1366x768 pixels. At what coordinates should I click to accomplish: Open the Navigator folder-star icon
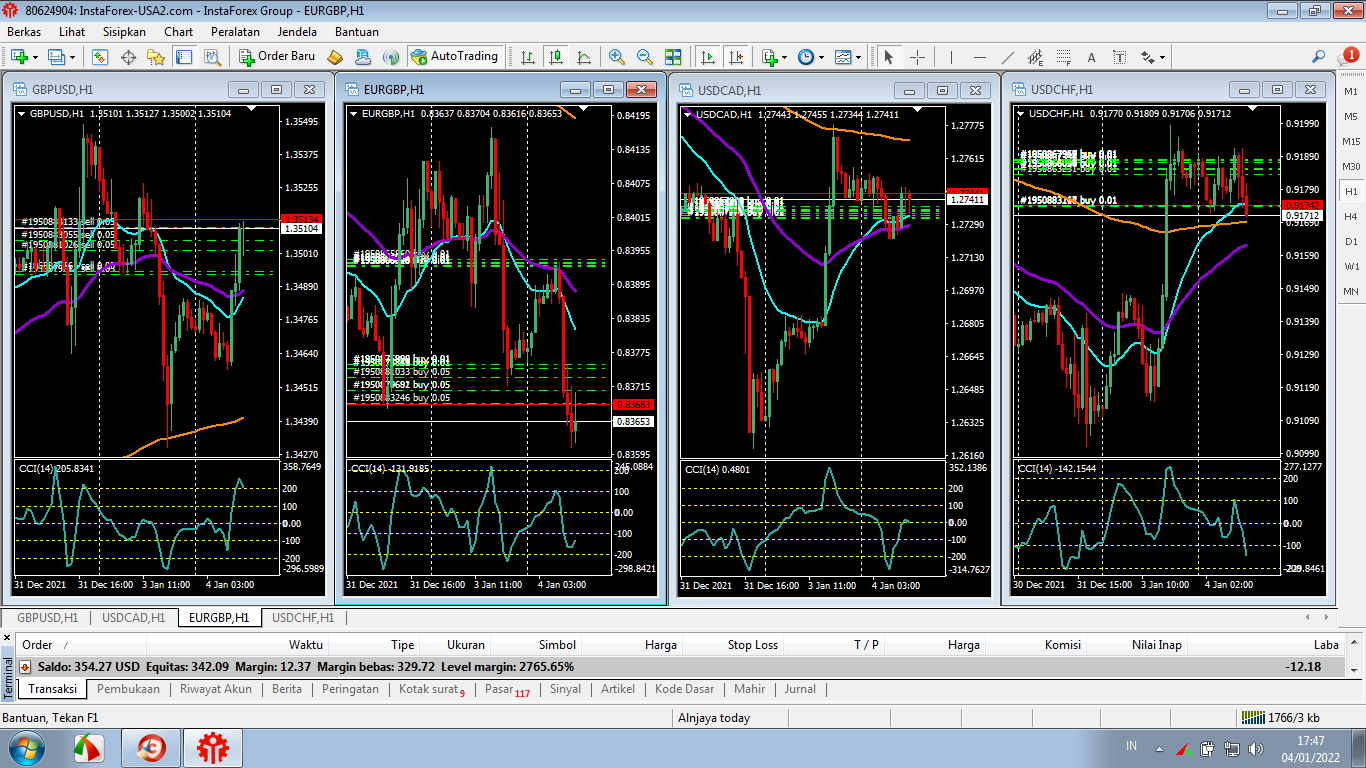click(x=155, y=57)
